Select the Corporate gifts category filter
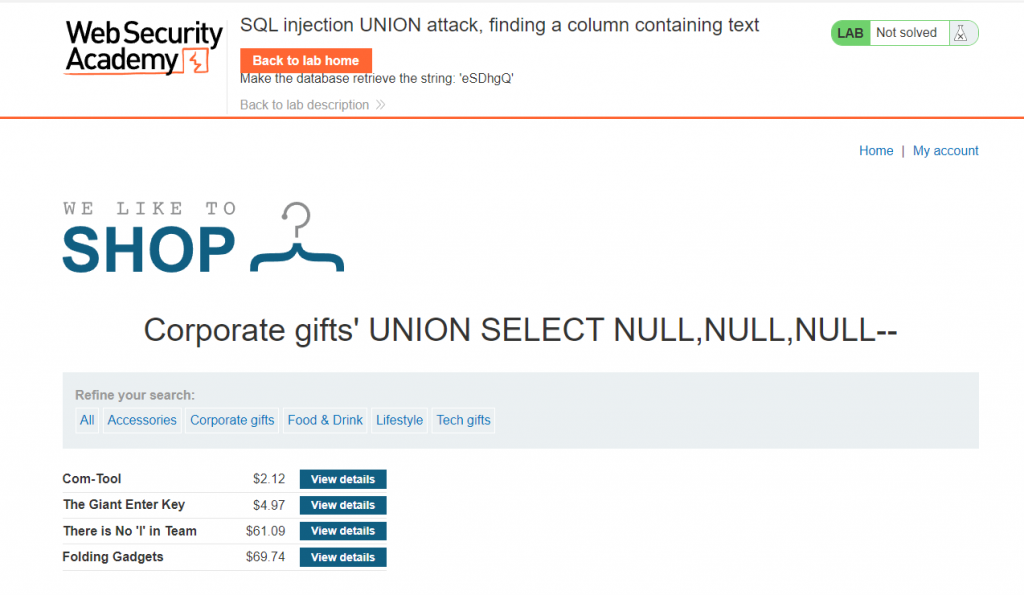Image resolution: width=1024 pixels, height=595 pixels. pos(232,420)
